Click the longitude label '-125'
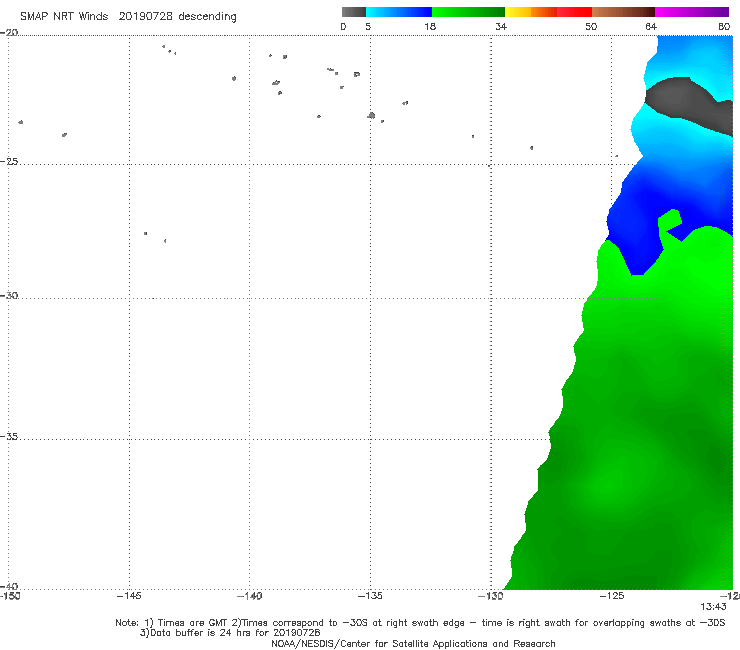 (x=612, y=596)
